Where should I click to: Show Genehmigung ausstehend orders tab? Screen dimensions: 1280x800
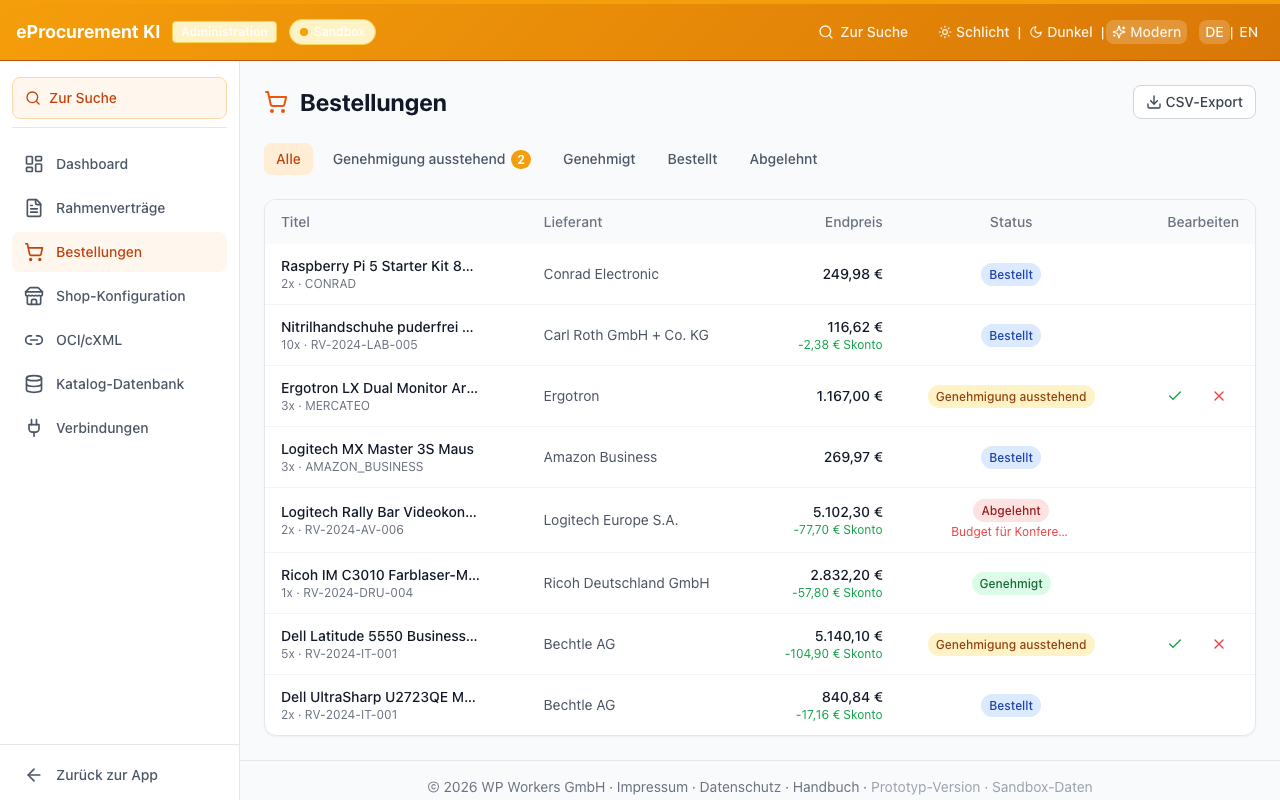(431, 159)
